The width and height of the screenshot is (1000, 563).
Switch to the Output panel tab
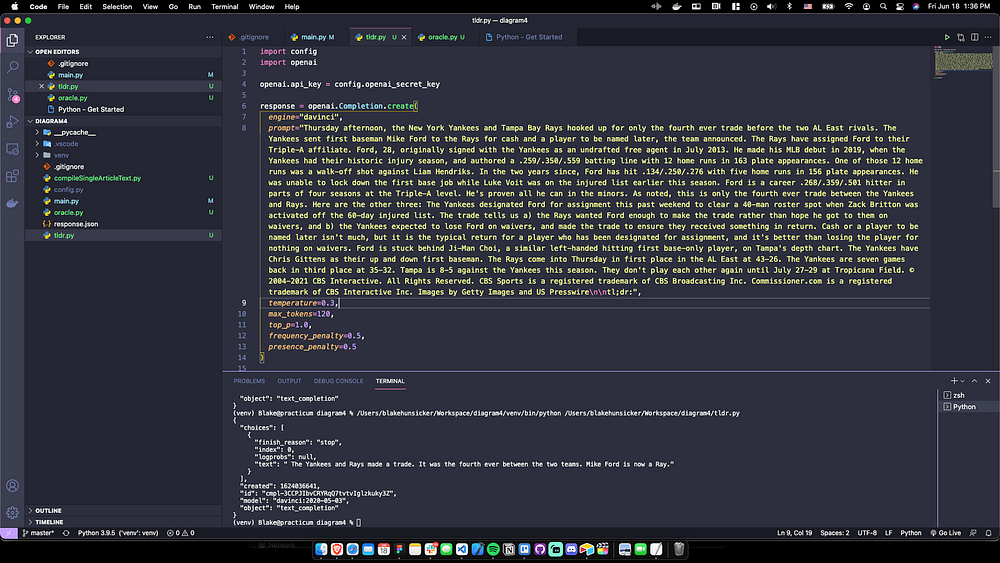[x=289, y=381]
